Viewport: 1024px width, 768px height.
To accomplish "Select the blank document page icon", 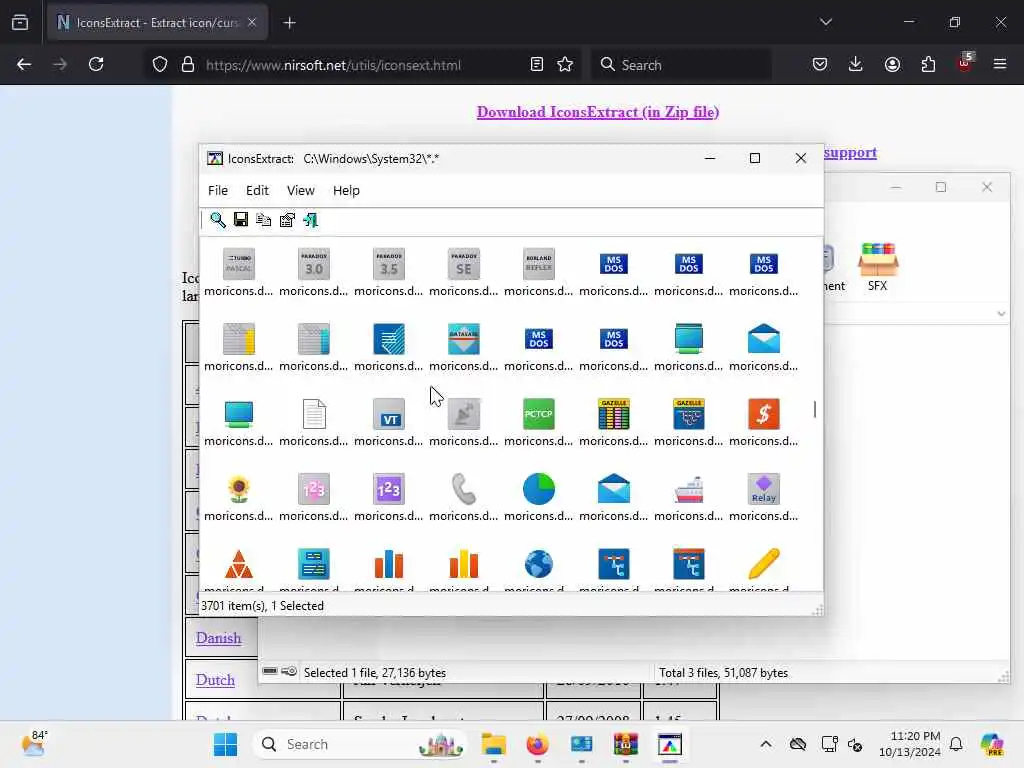I will [x=313, y=414].
